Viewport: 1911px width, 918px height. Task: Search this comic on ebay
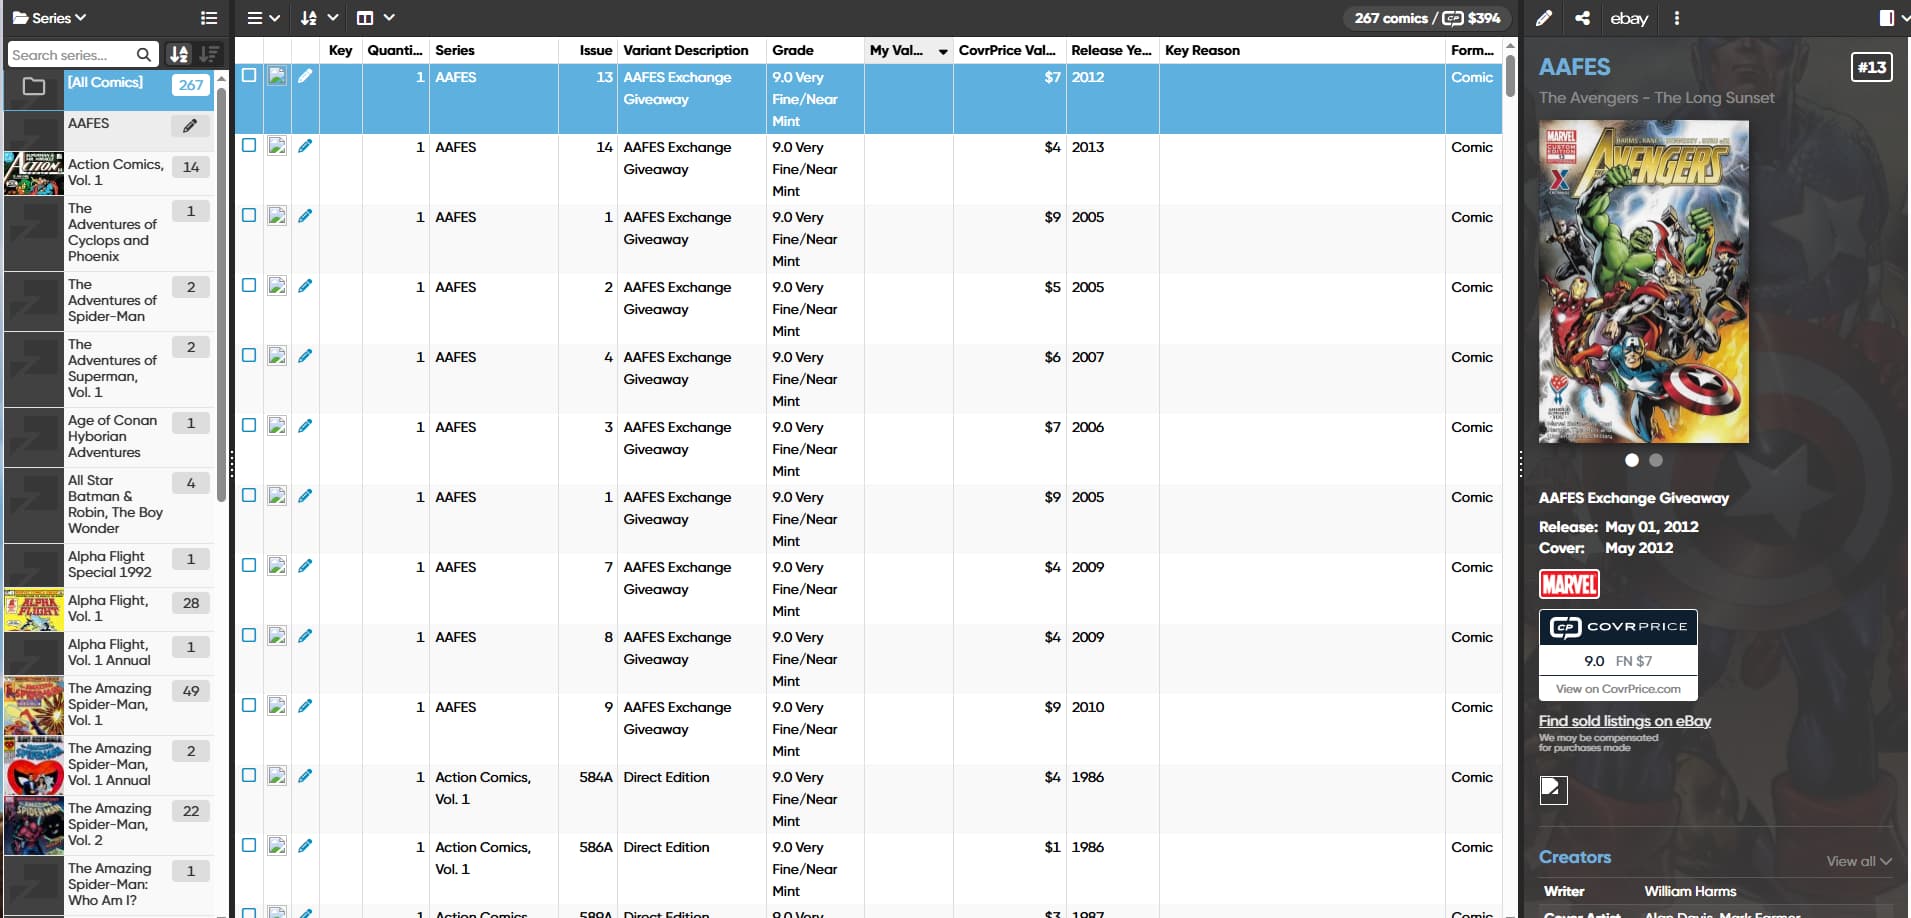(x=1629, y=18)
